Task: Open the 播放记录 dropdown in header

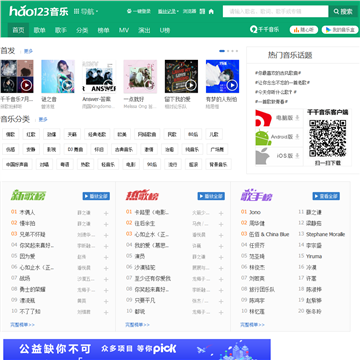Action: (x=168, y=11)
